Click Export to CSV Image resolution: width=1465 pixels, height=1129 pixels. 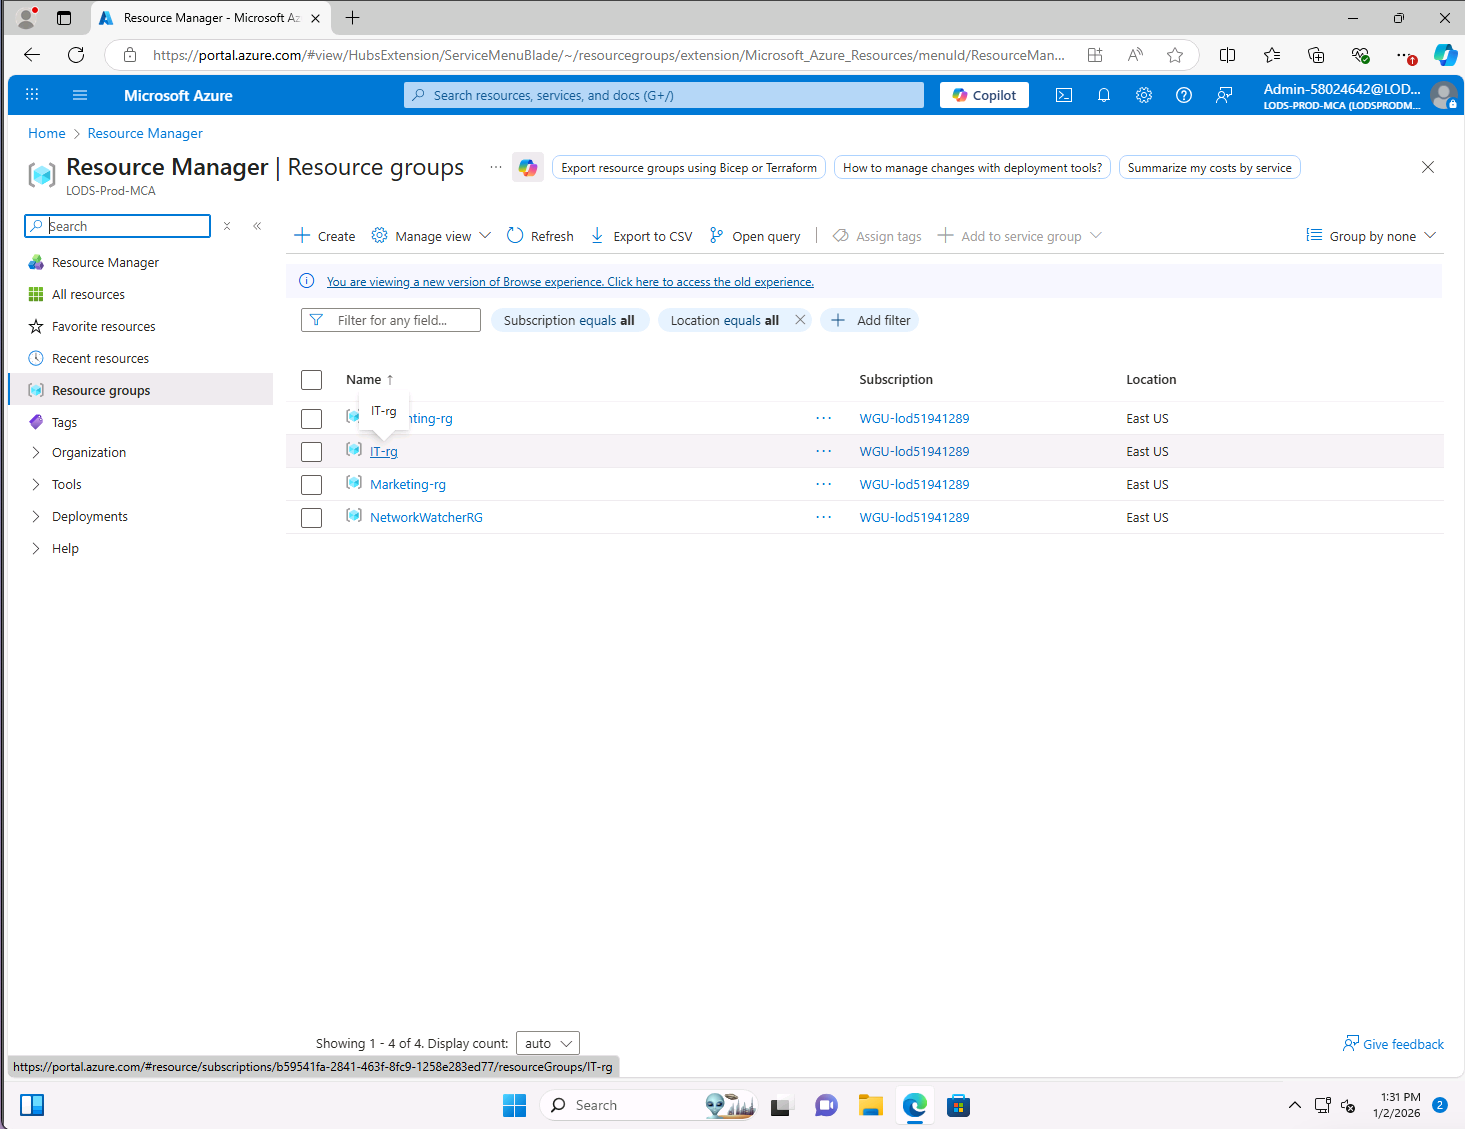point(641,236)
